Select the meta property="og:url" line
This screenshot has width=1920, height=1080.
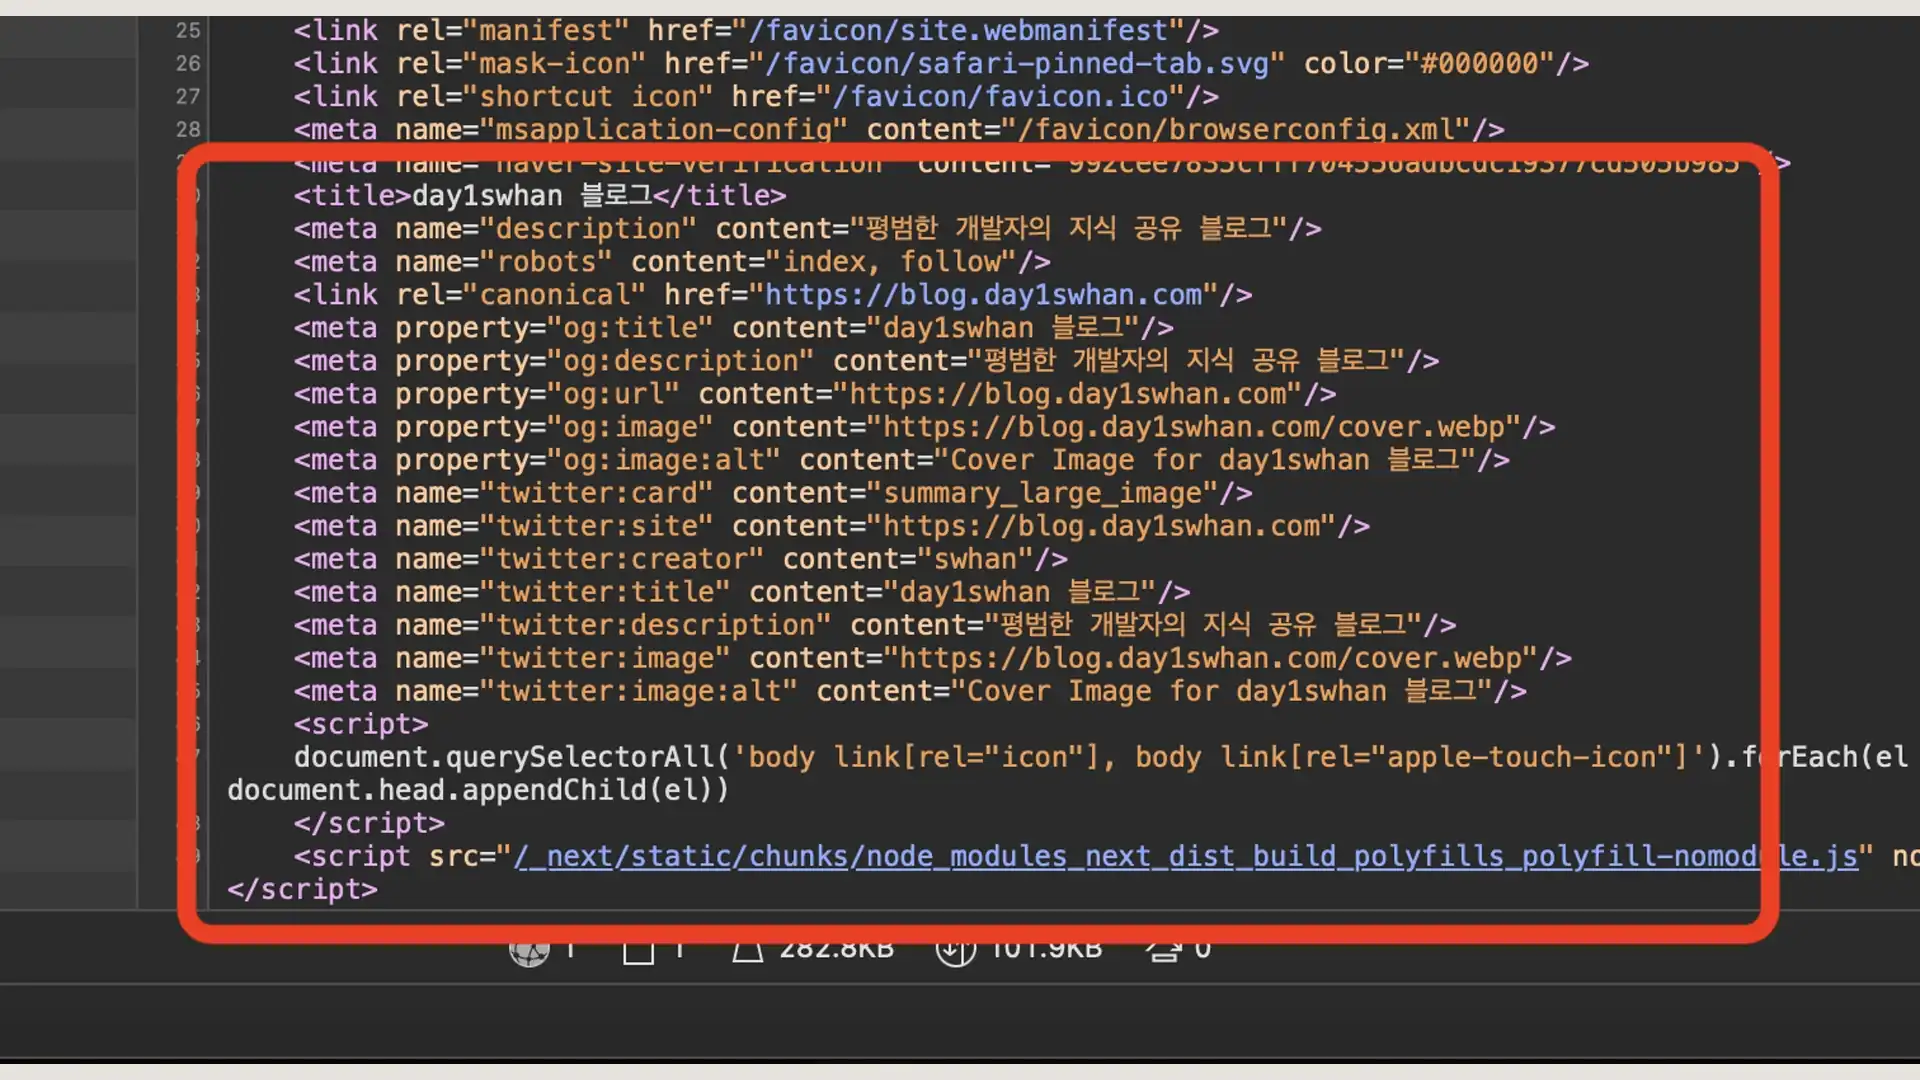[815, 393]
